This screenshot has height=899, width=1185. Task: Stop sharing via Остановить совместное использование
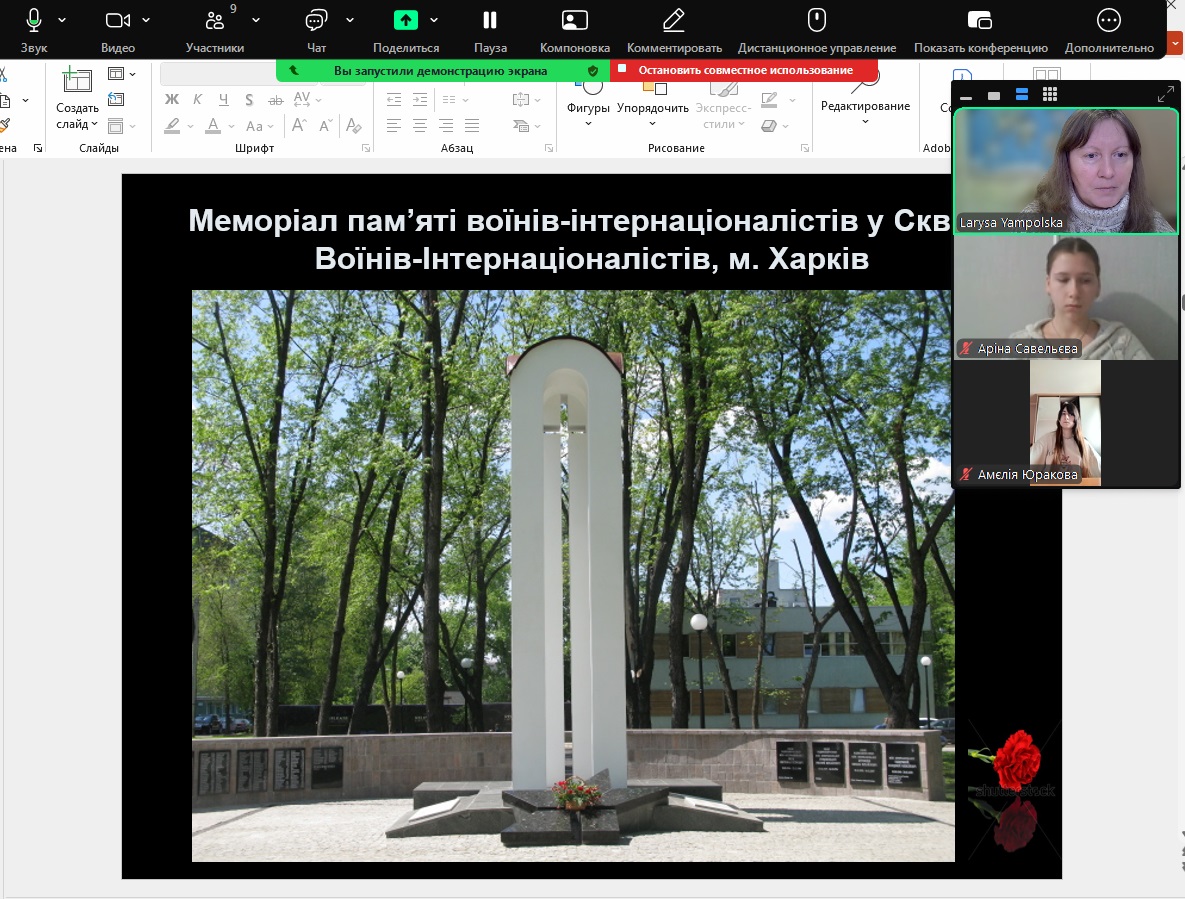pos(745,70)
